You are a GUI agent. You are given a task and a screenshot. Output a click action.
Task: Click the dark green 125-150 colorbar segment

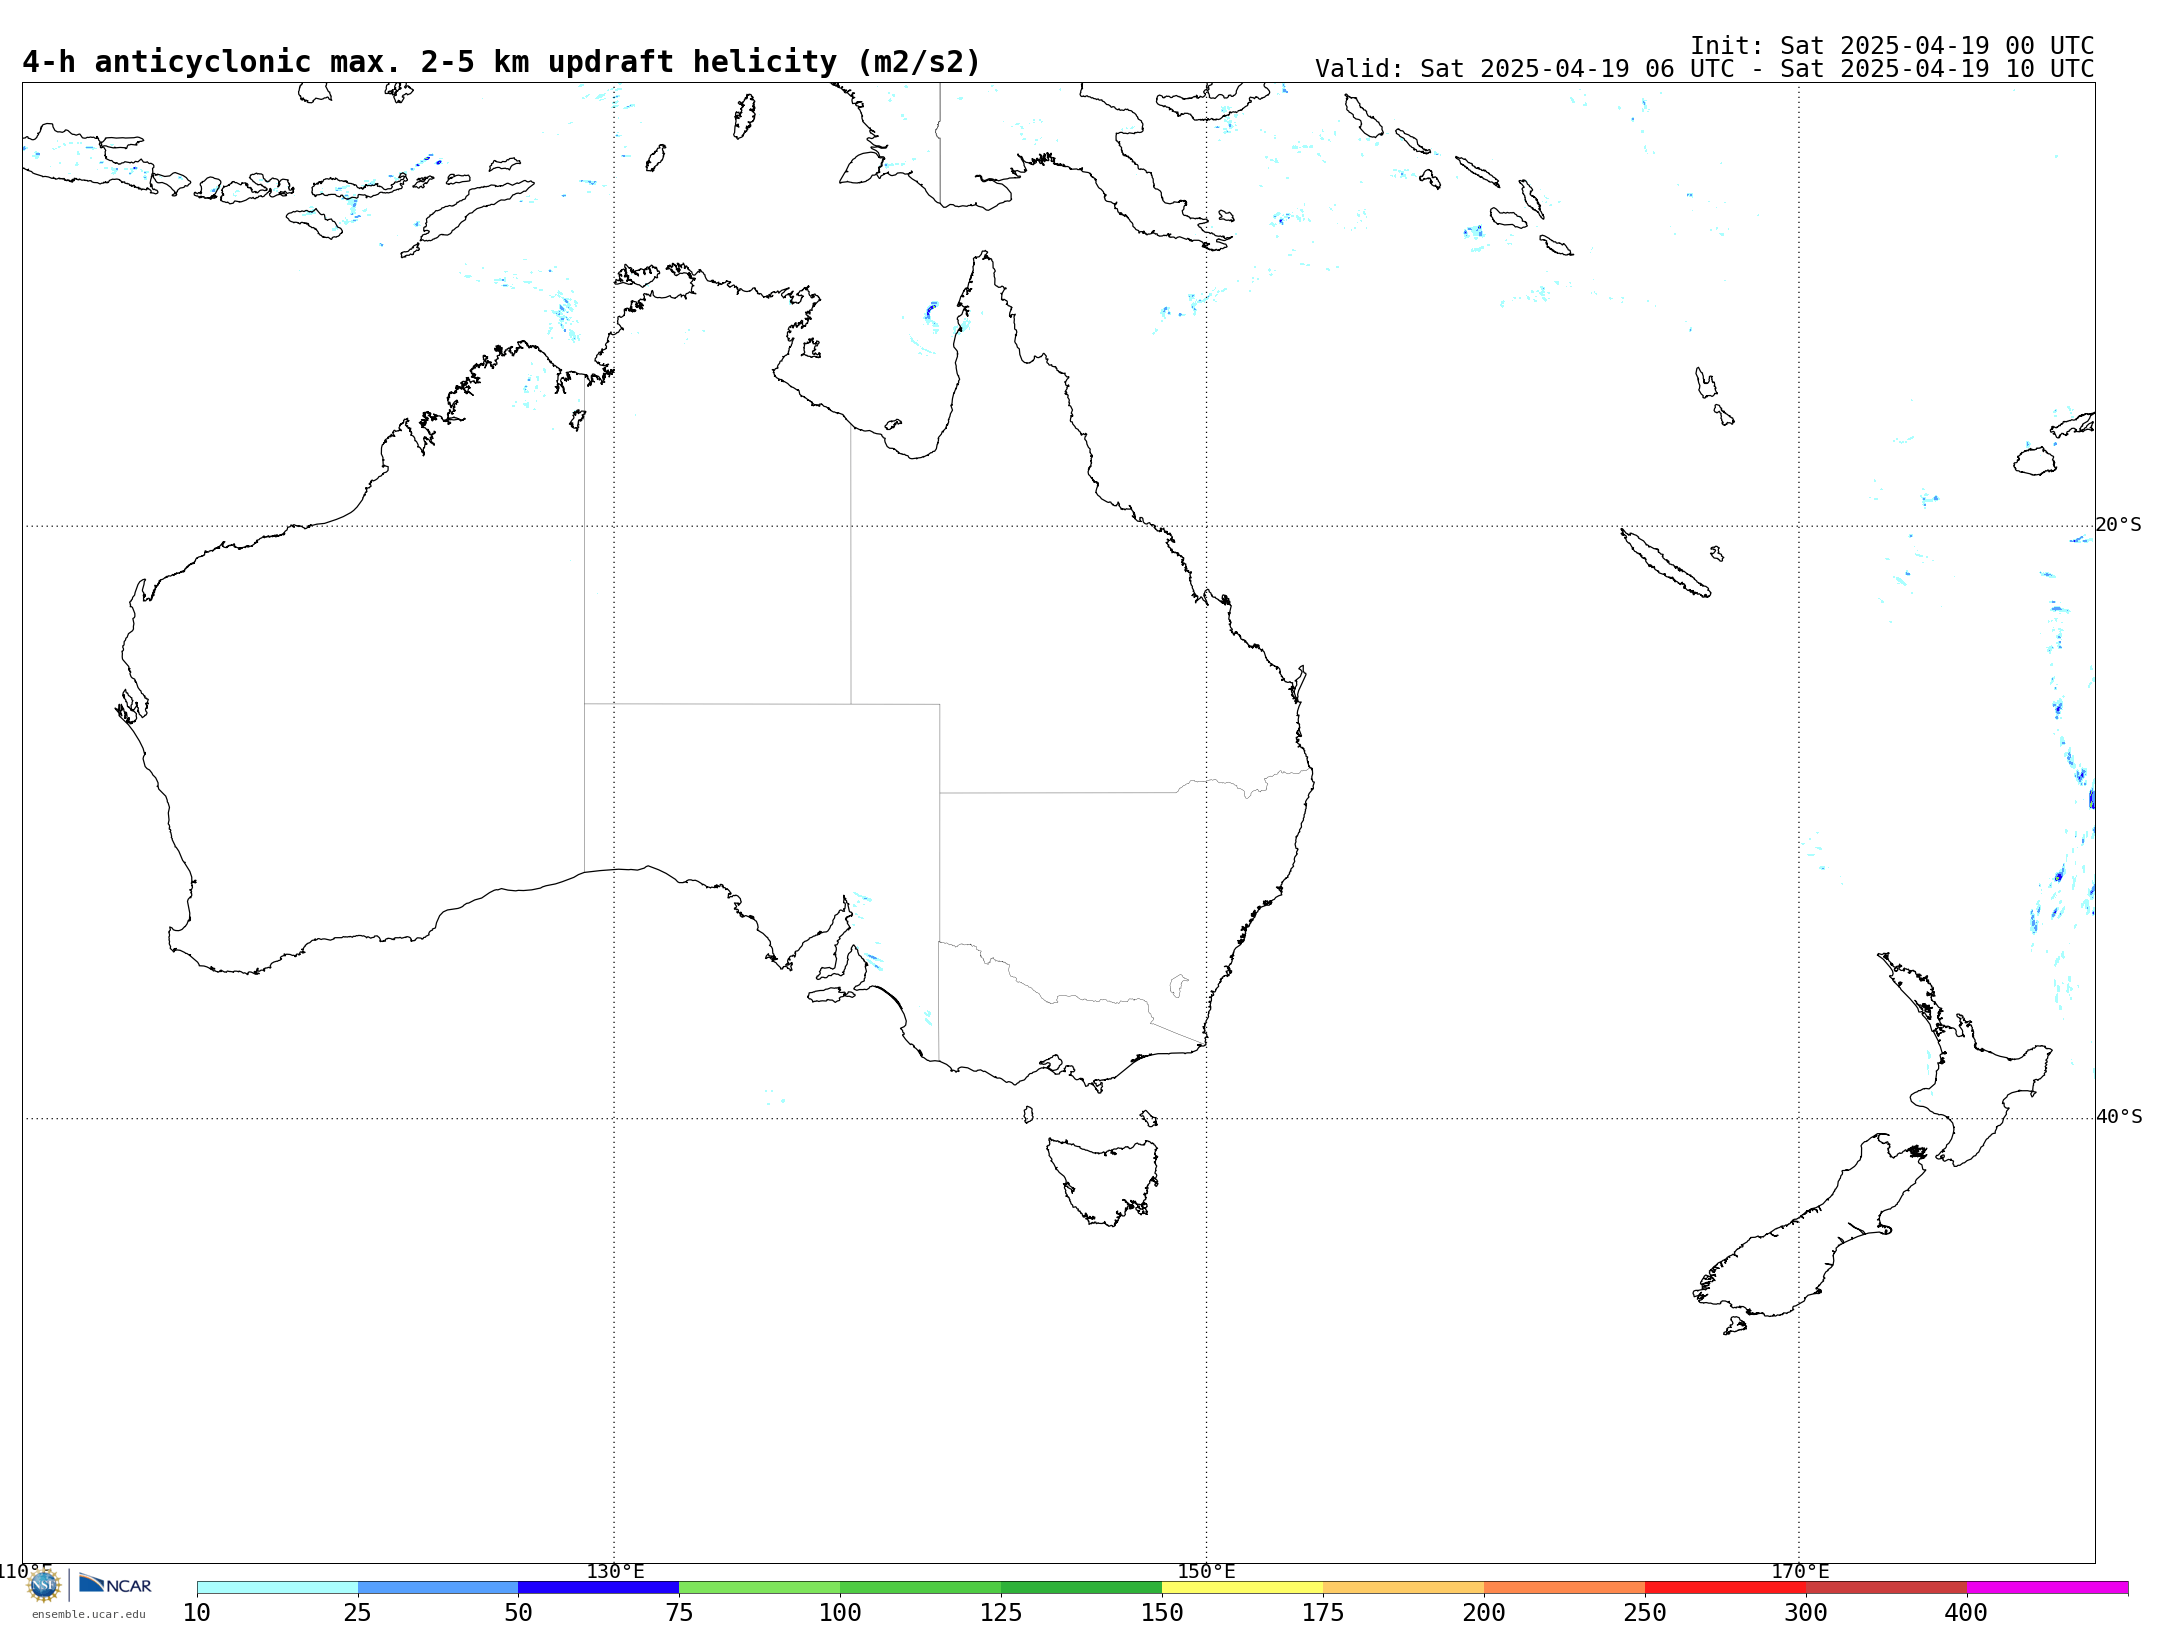(x=1081, y=1588)
